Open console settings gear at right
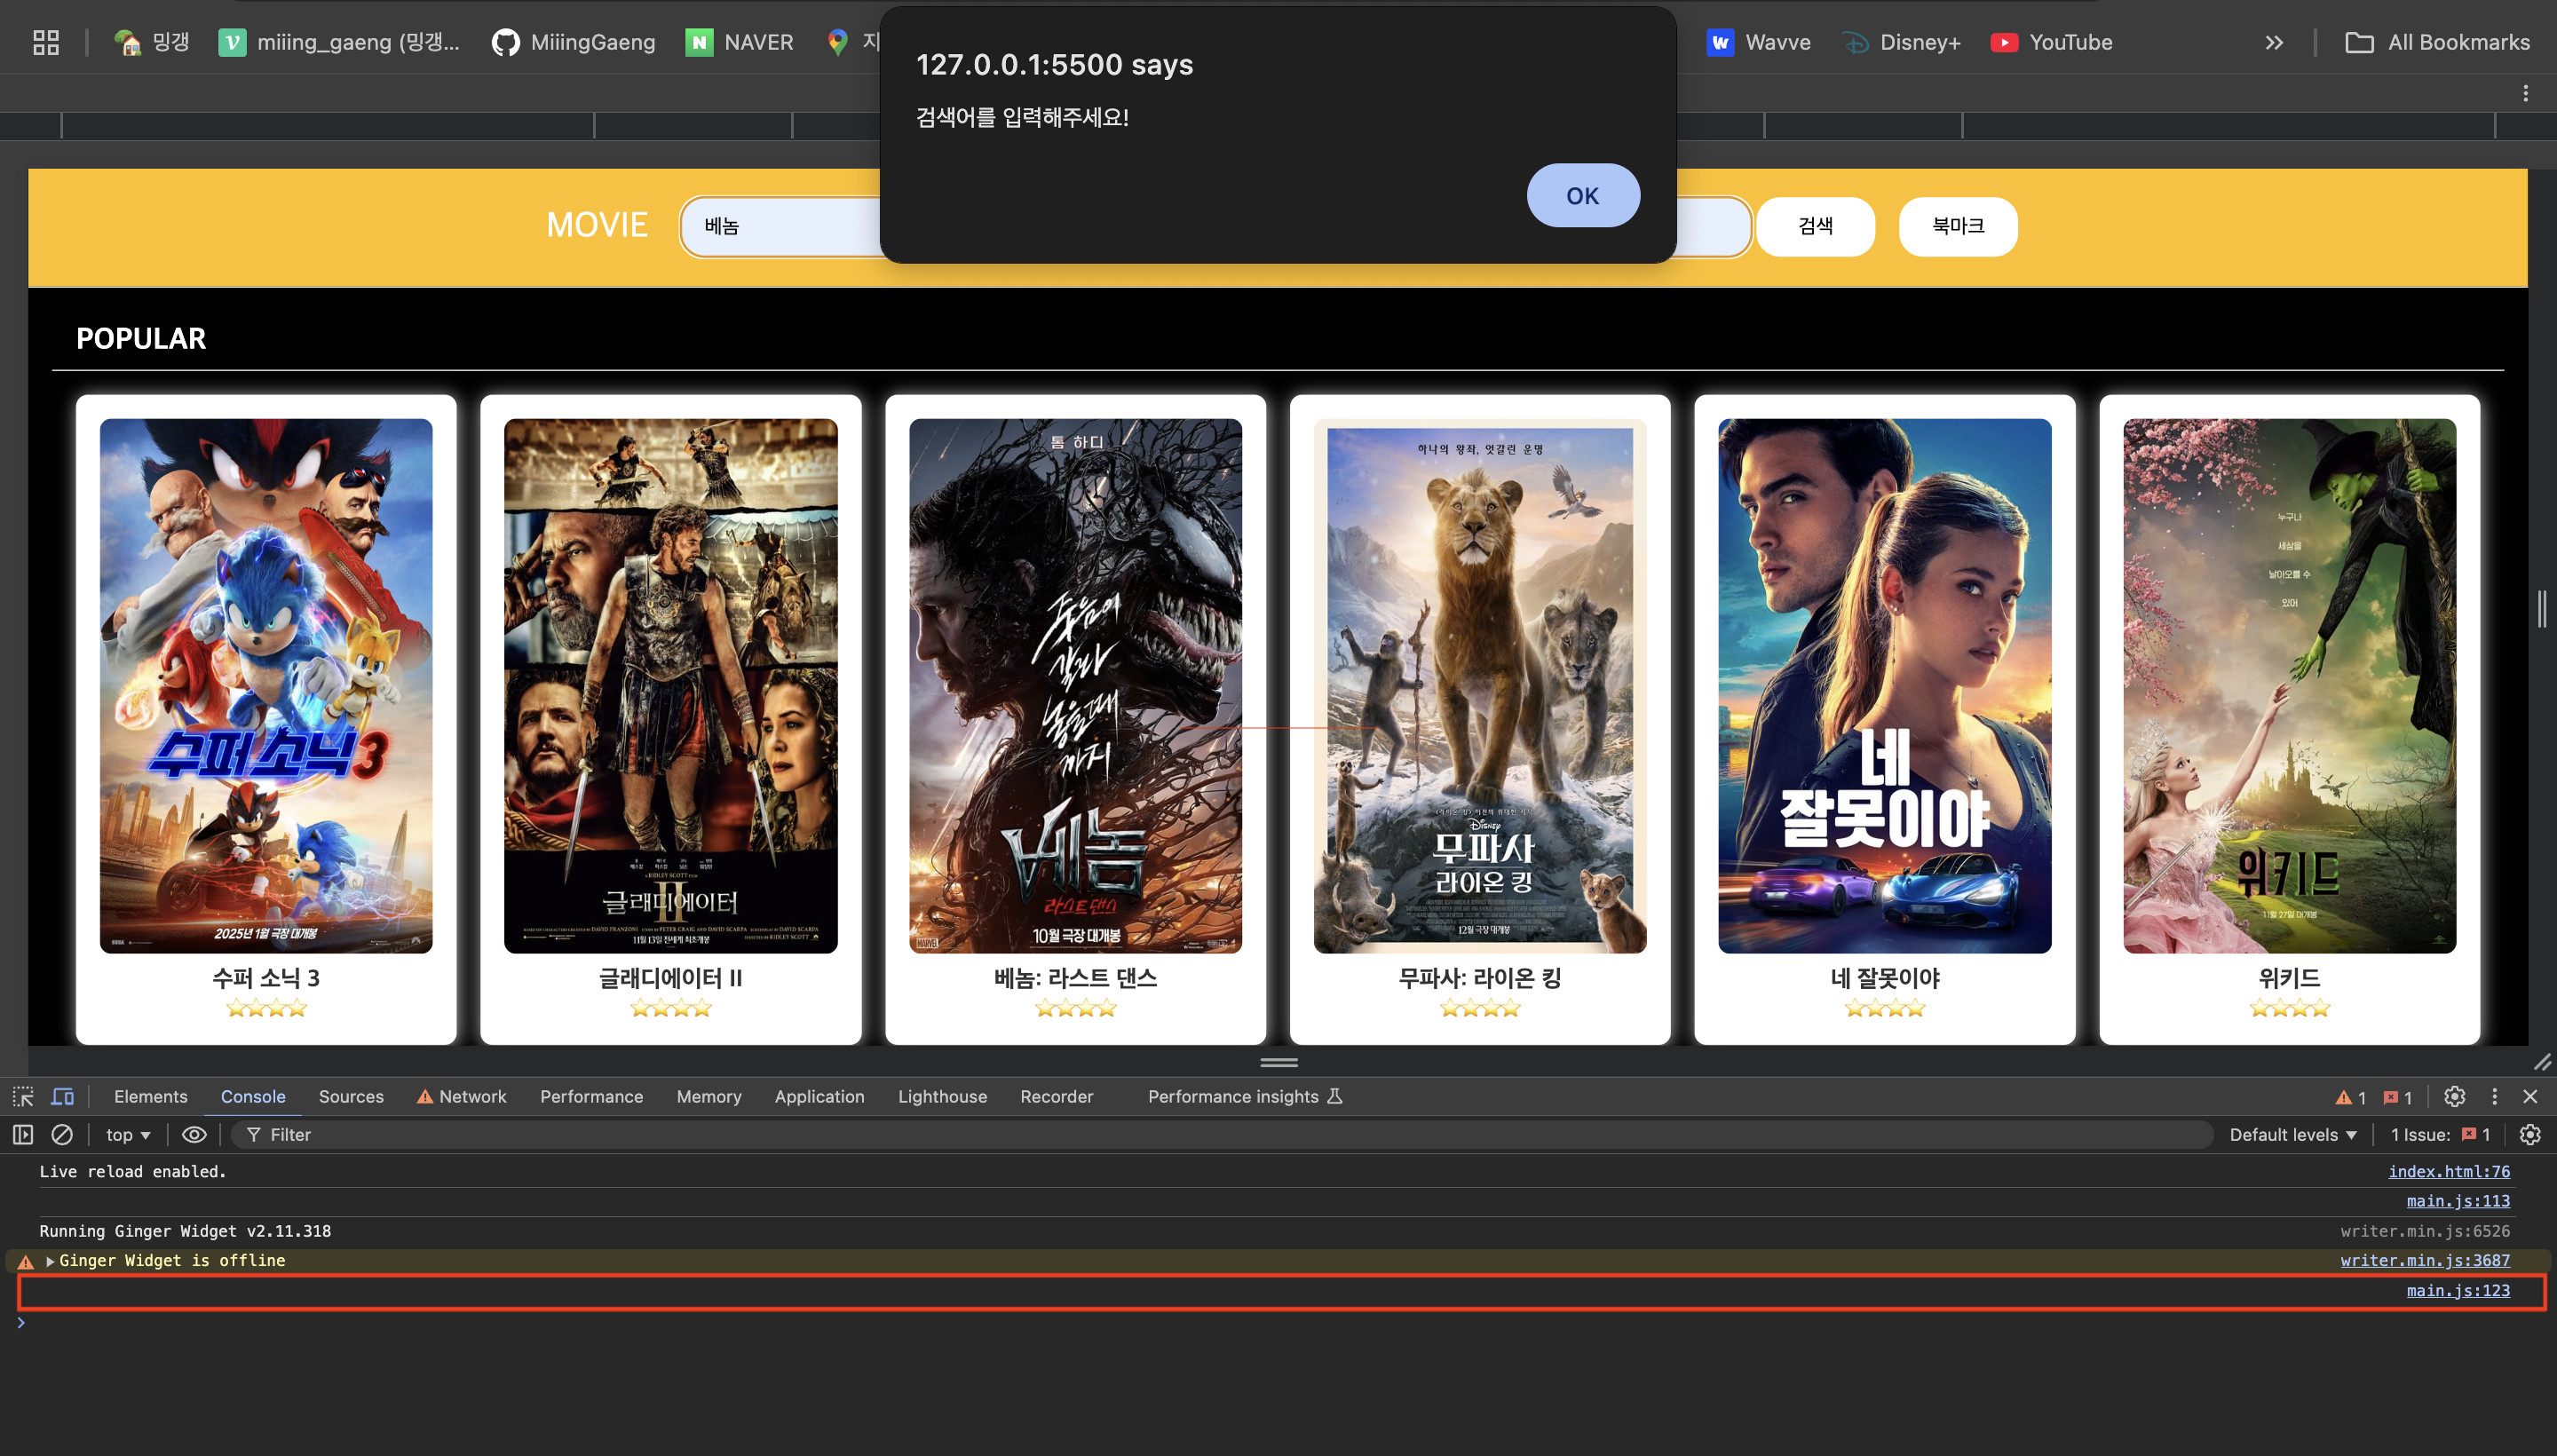This screenshot has height=1456, width=2557. pyautogui.click(x=2529, y=1135)
